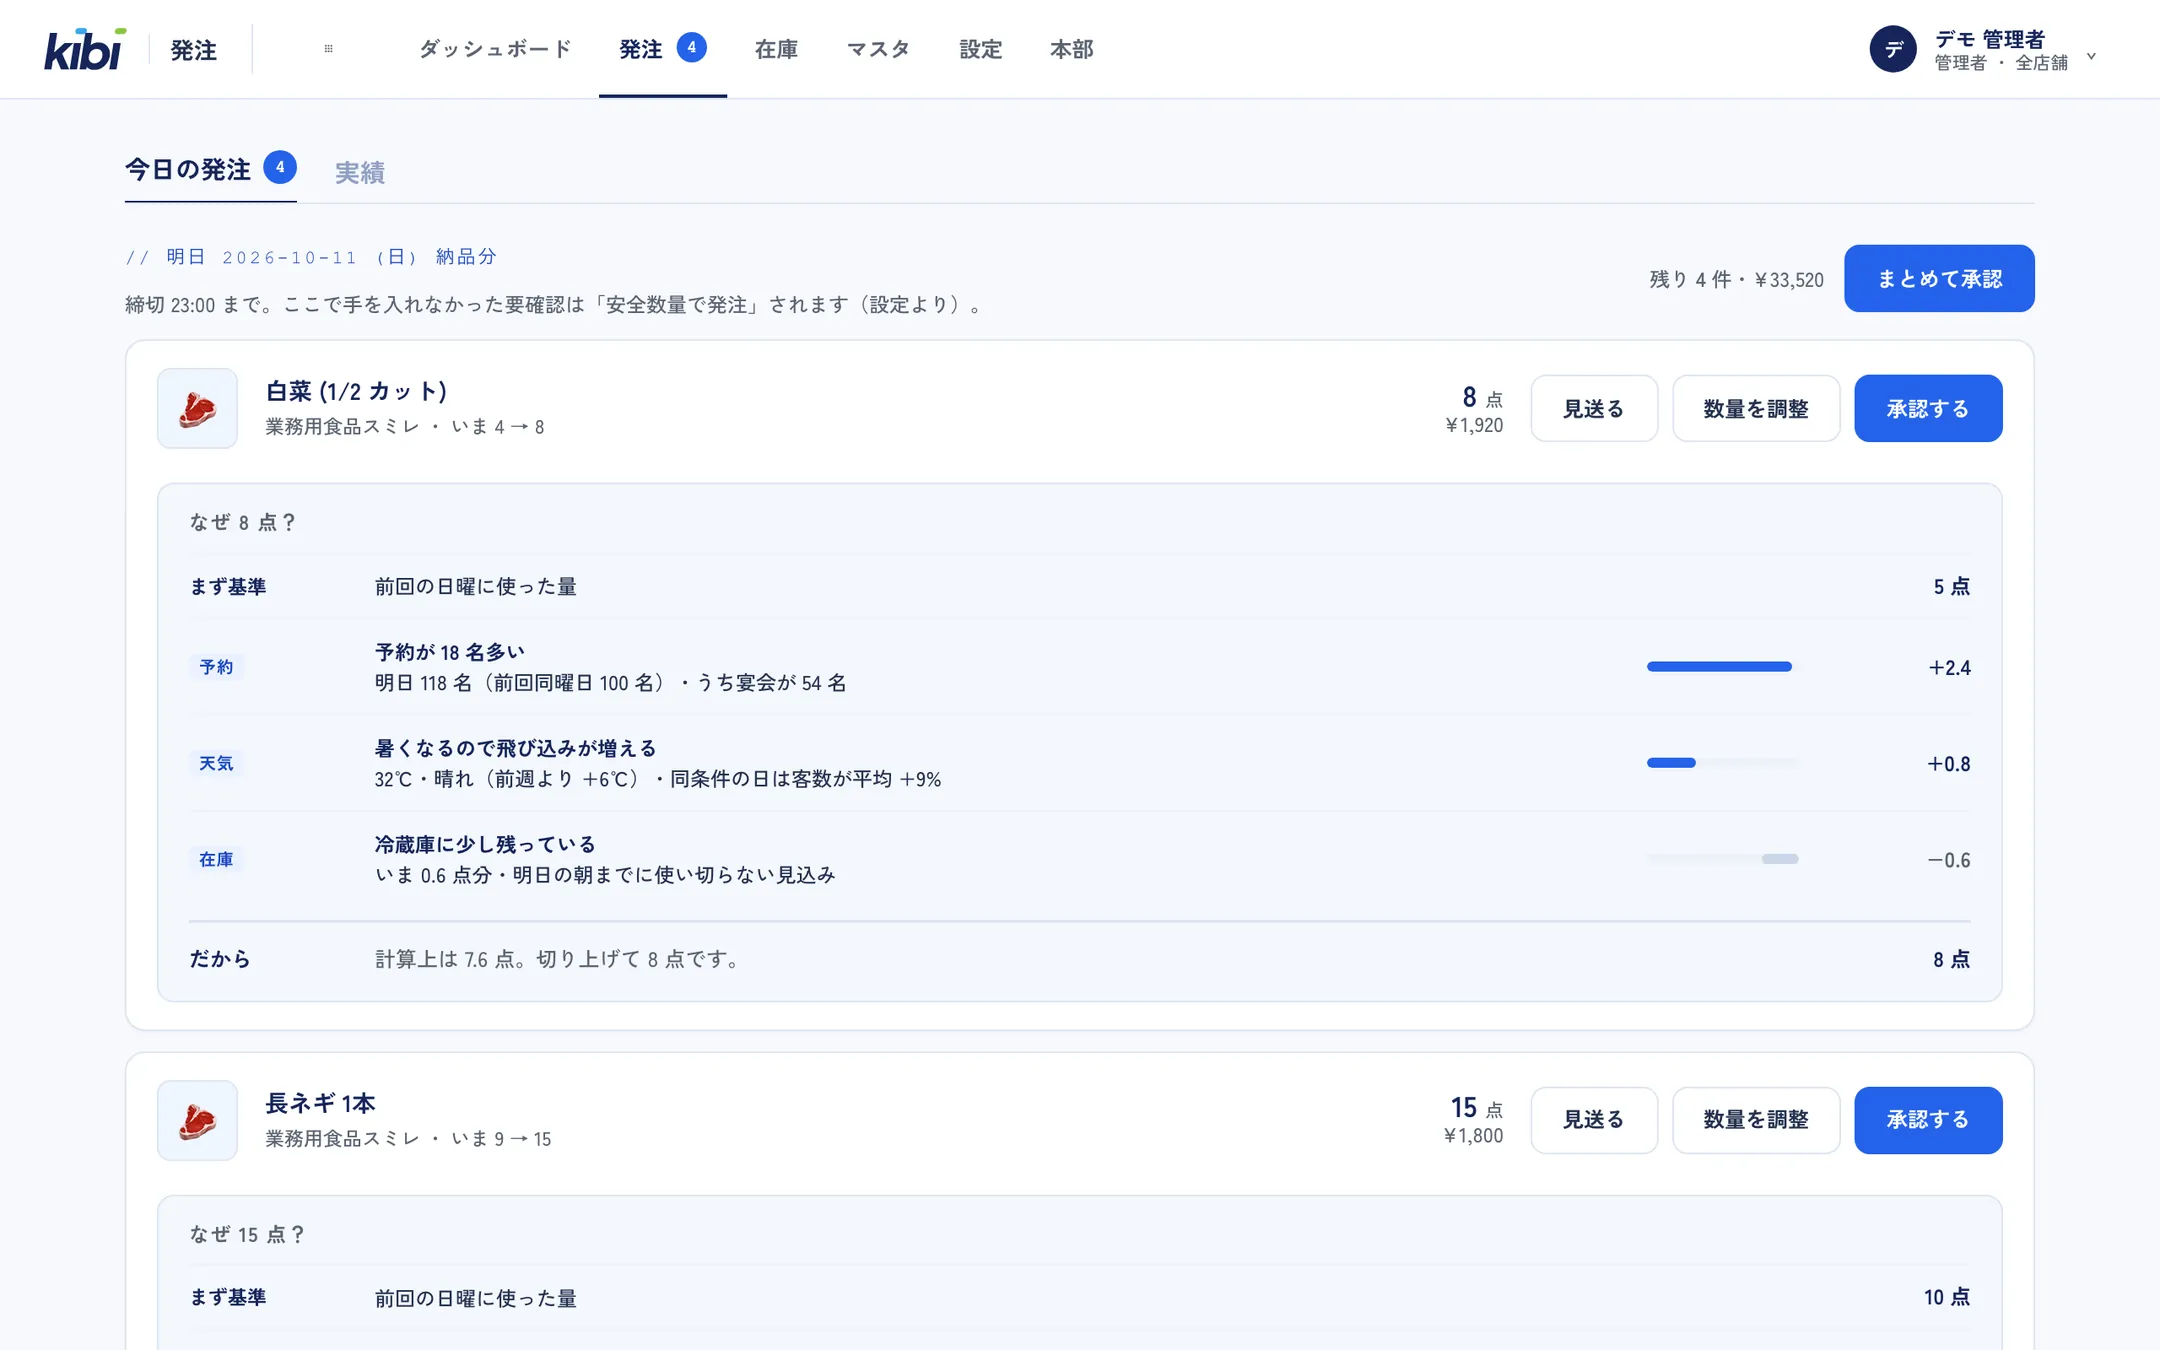This screenshot has height=1350, width=2160.
Task: Open the small grid app switcher icon
Action: (328, 48)
